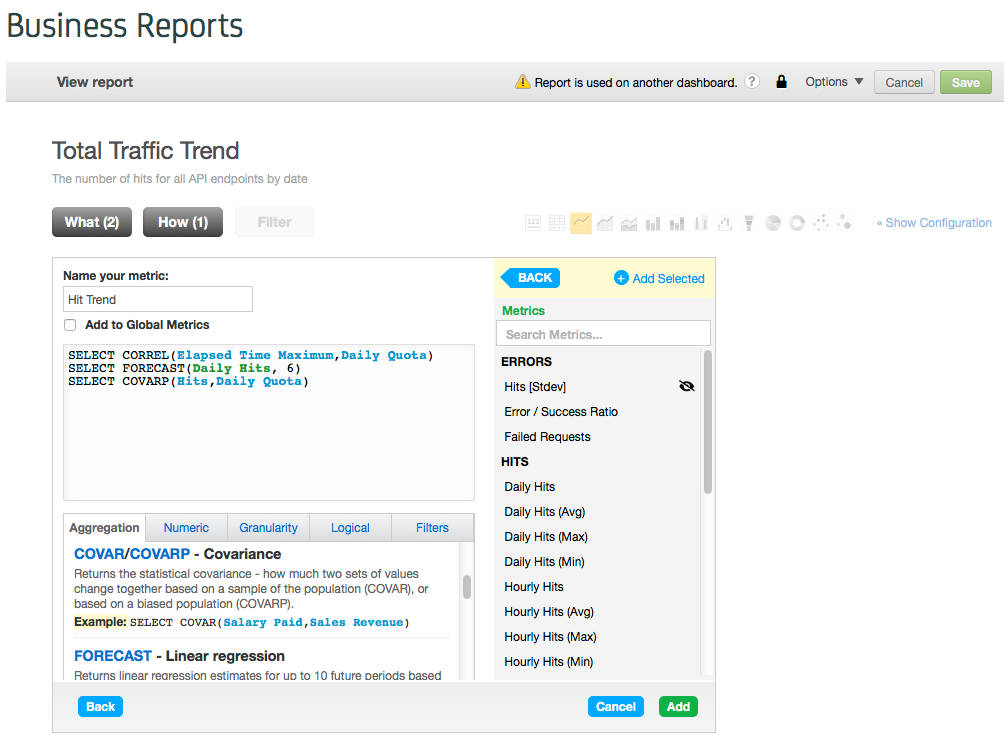Click the Show Configuration link
1004x747 pixels.
tap(934, 223)
